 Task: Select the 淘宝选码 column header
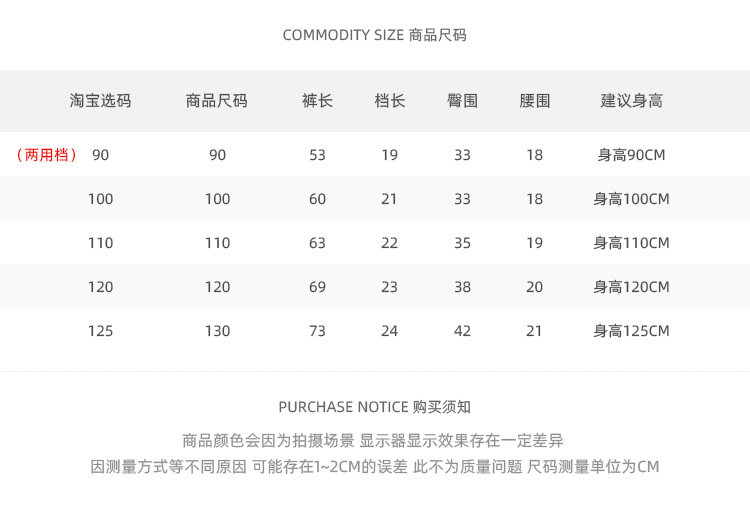100,101
